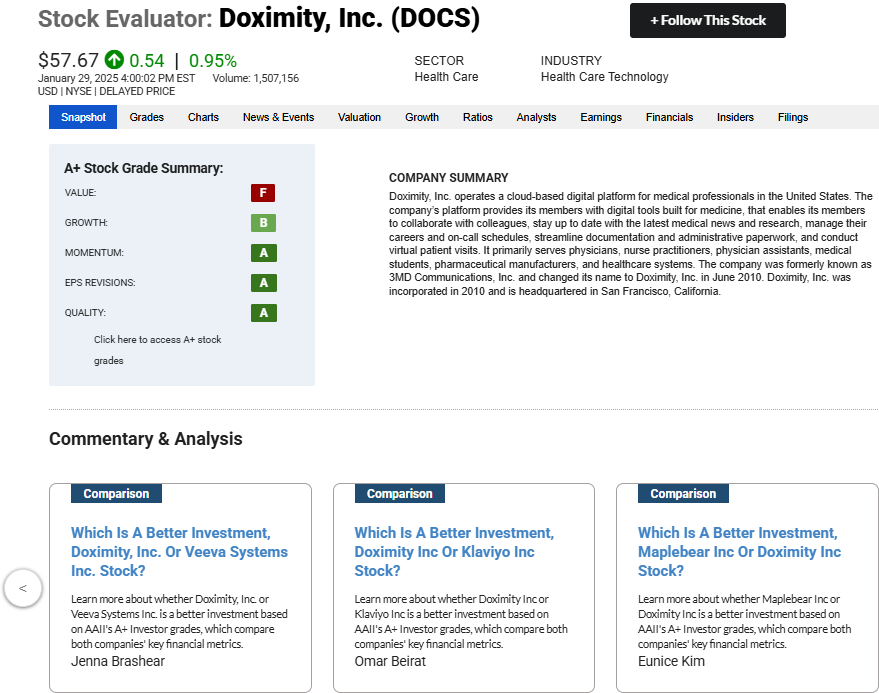Click the A+ Stock Grade Summary heading

(144, 168)
